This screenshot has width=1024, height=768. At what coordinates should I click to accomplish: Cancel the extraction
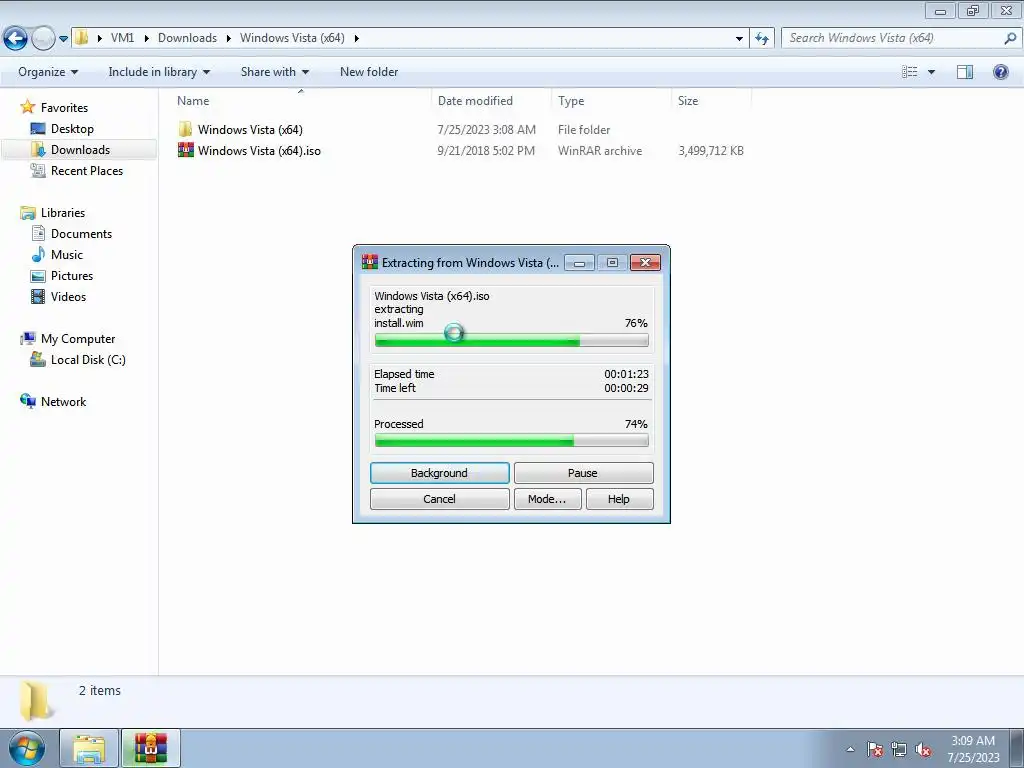pos(440,499)
